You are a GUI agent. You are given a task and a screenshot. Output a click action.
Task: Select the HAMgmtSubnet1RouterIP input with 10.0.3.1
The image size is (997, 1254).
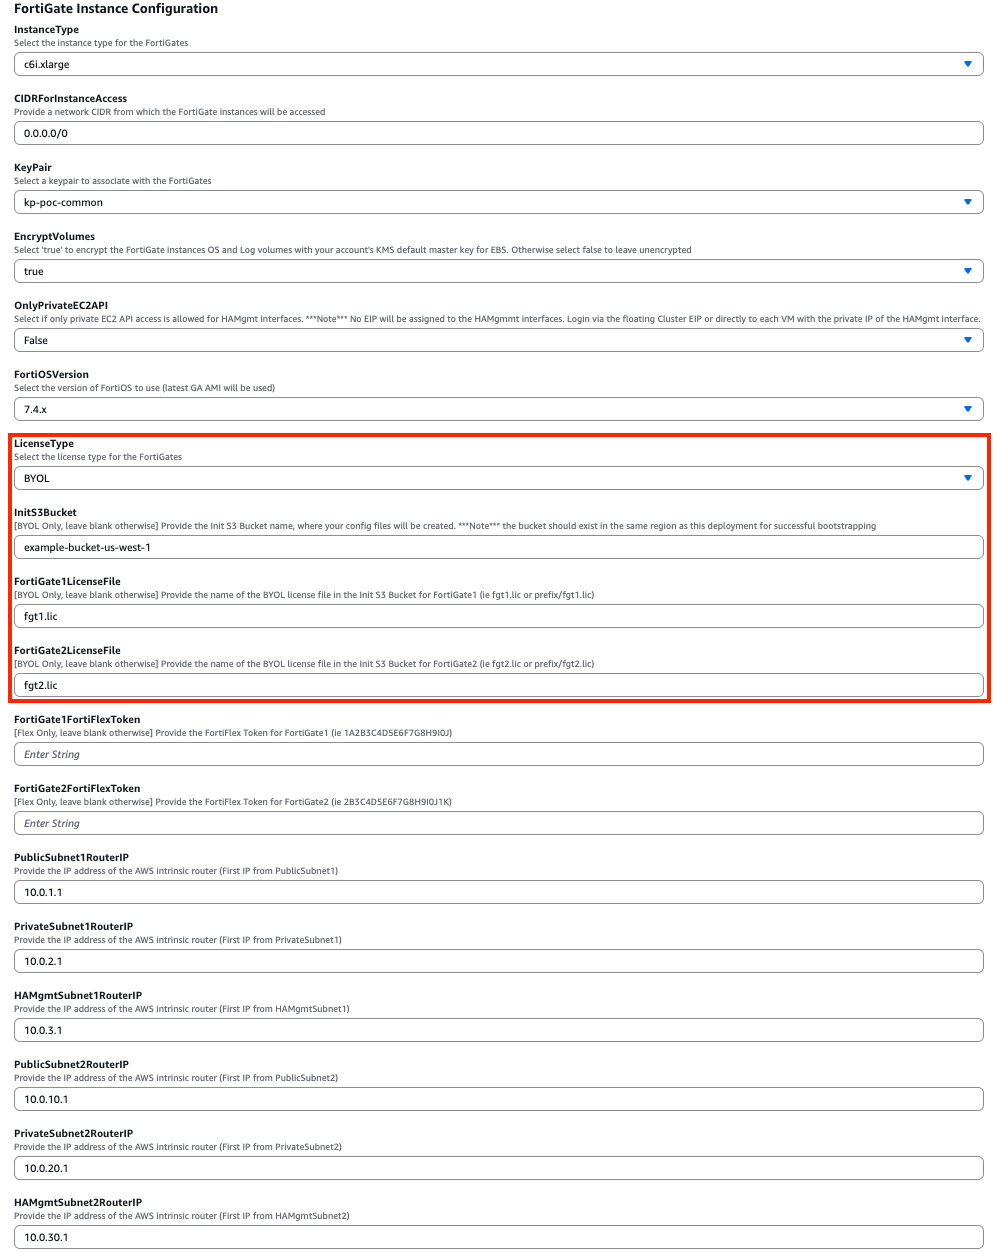click(x=498, y=1030)
